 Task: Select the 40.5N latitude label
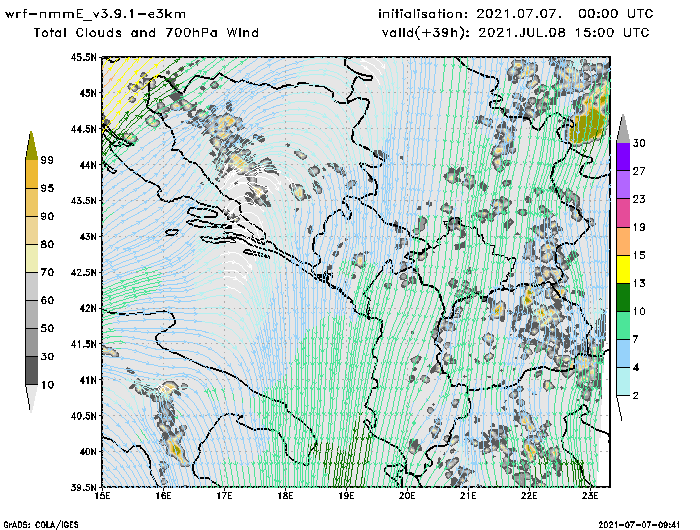pyautogui.click(x=83, y=416)
